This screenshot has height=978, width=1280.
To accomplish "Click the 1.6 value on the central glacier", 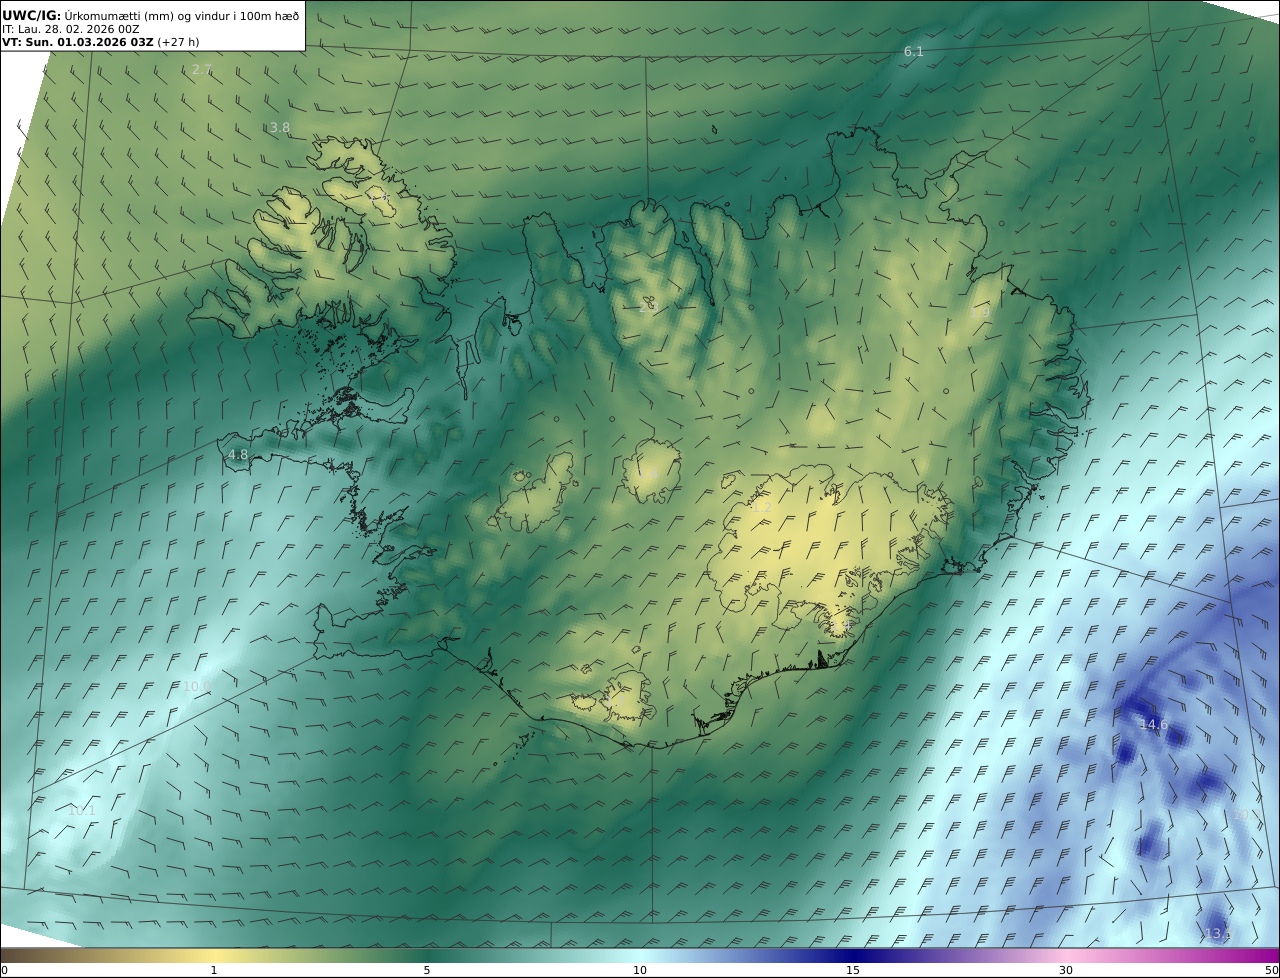I will click(648, 473).
